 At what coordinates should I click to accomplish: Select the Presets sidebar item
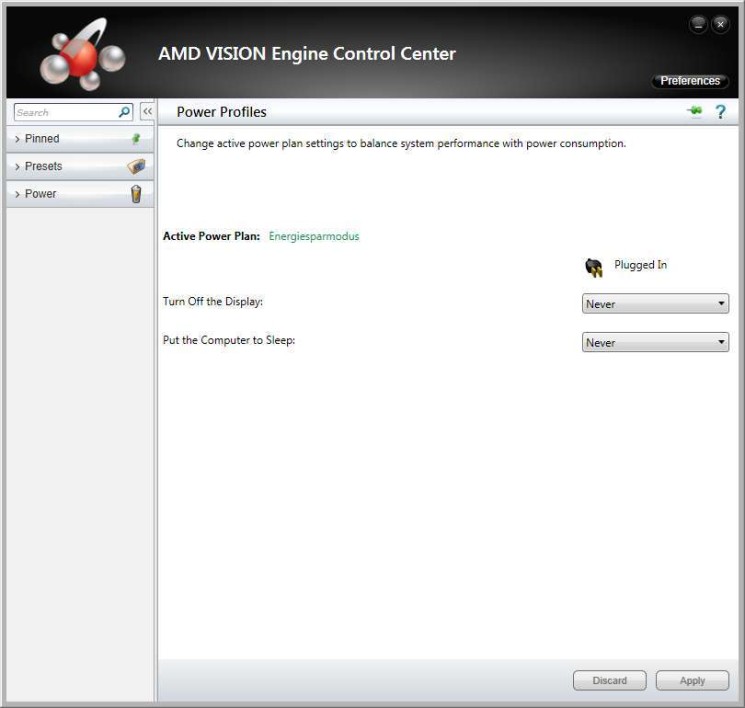point(80,166)
